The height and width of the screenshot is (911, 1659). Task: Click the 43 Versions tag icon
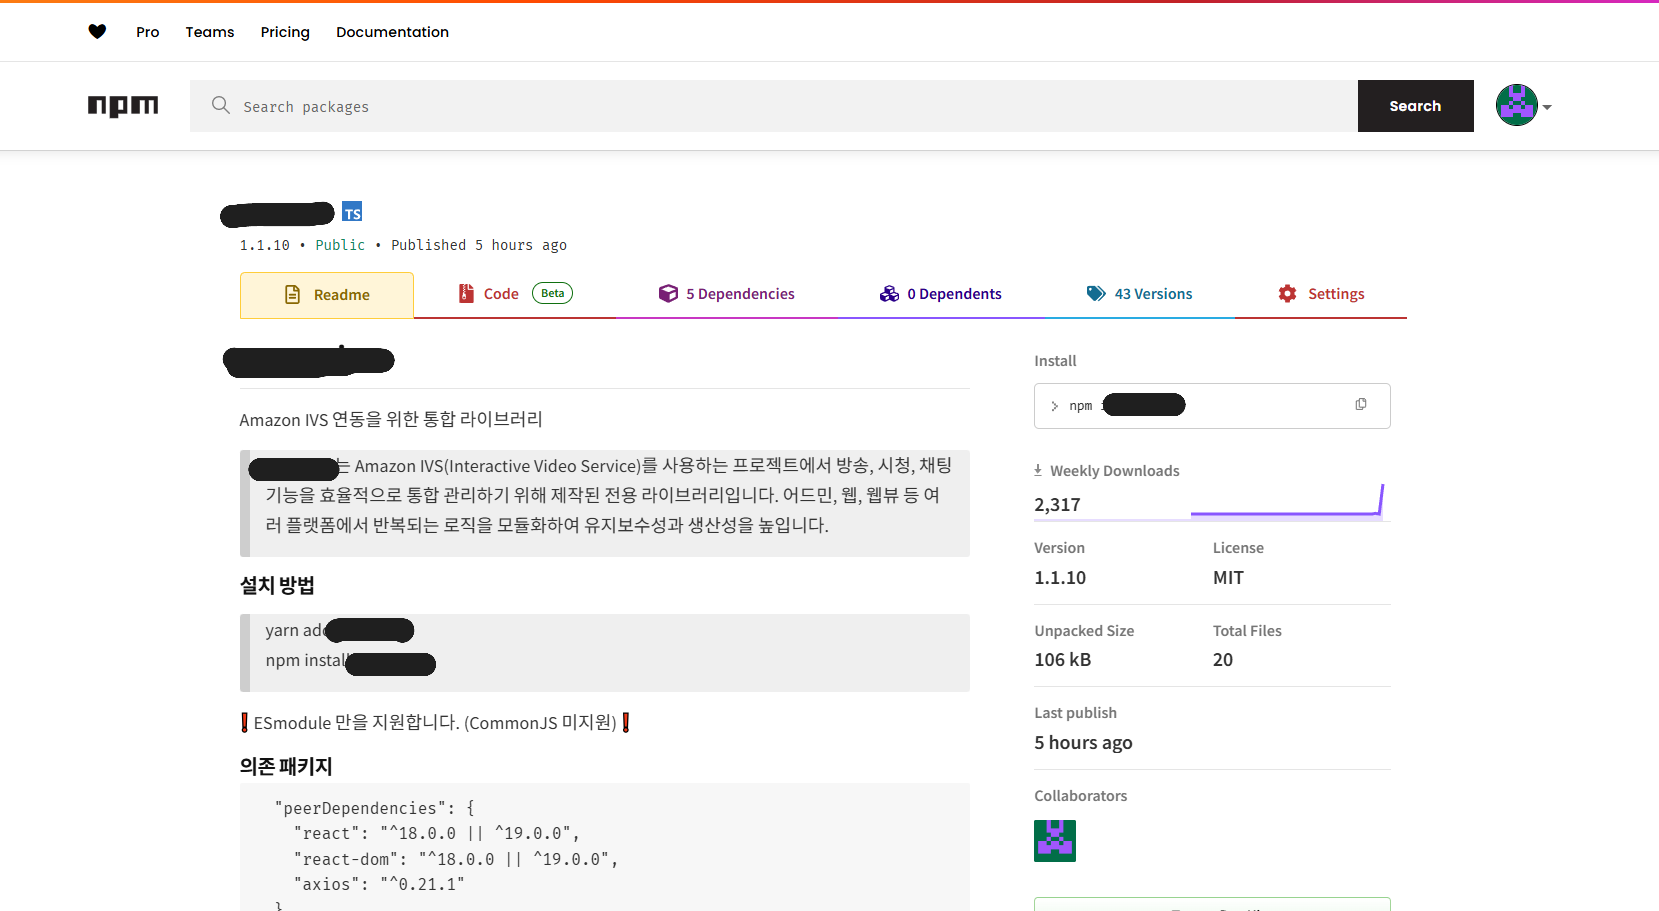click(x=1096, y=294)
